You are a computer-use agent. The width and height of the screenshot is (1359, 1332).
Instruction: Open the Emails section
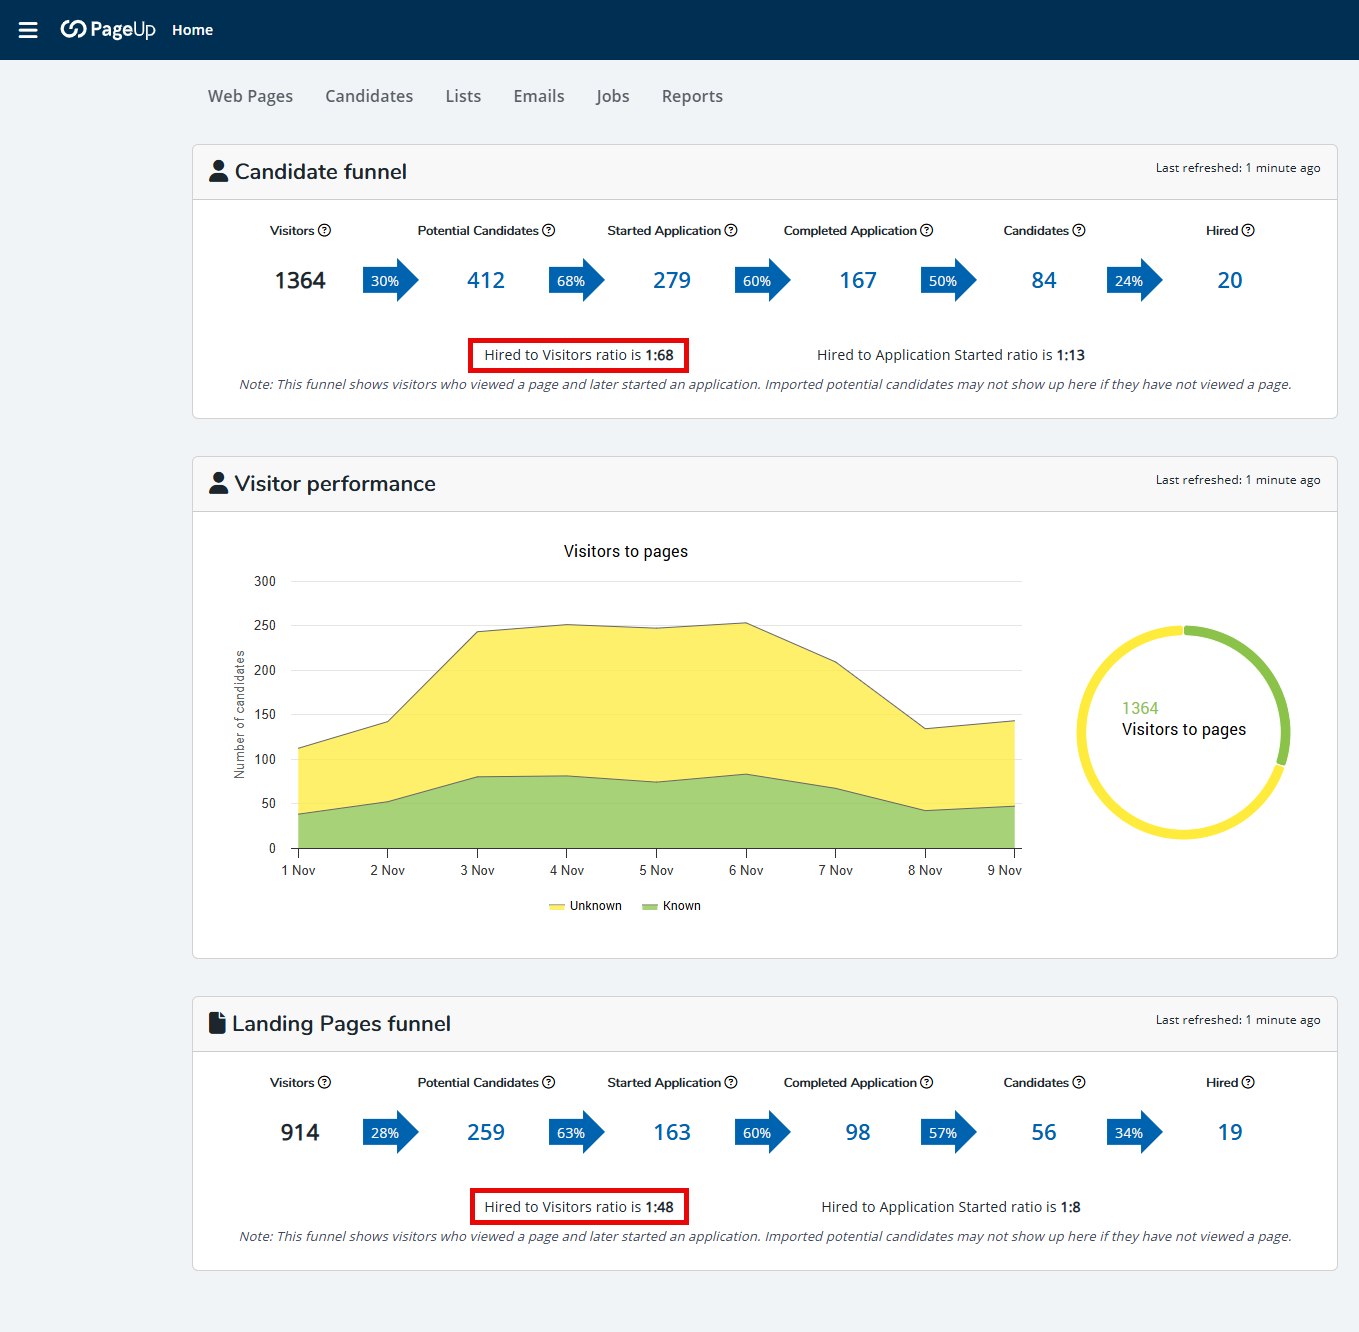[538, 96]
